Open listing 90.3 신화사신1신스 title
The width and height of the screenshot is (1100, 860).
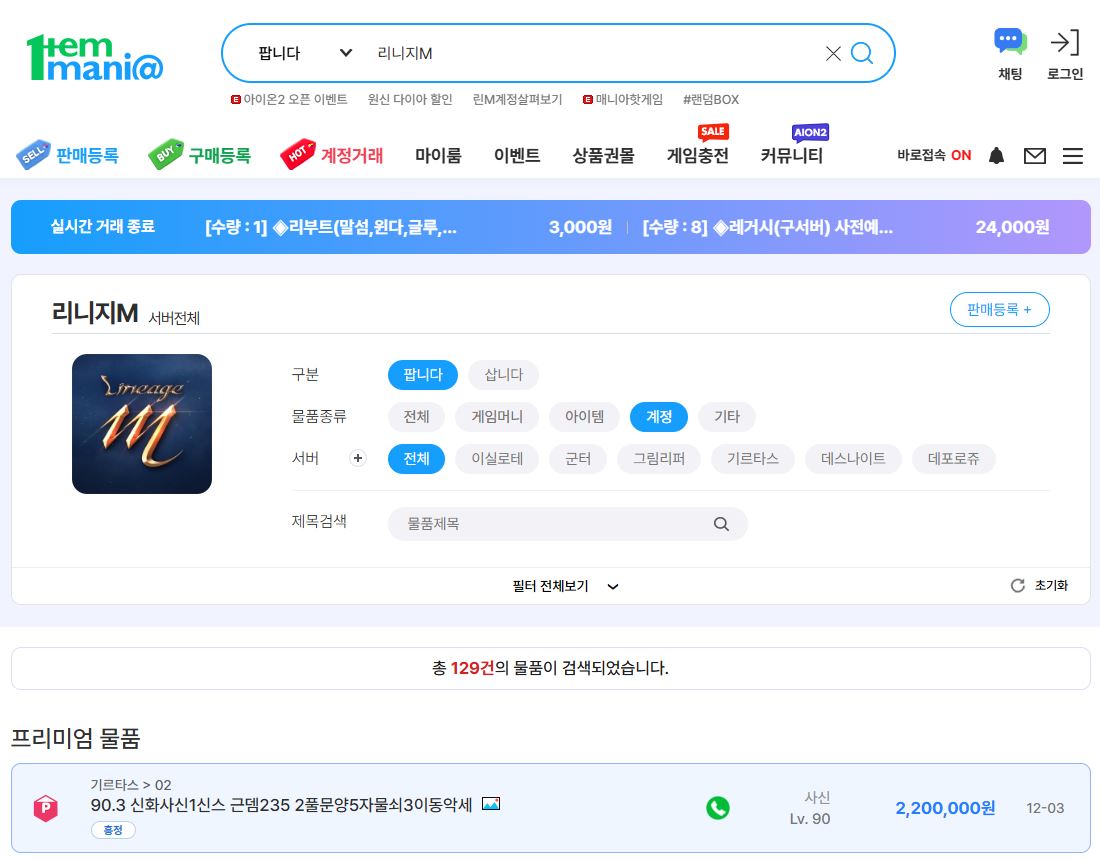[281, 805]
